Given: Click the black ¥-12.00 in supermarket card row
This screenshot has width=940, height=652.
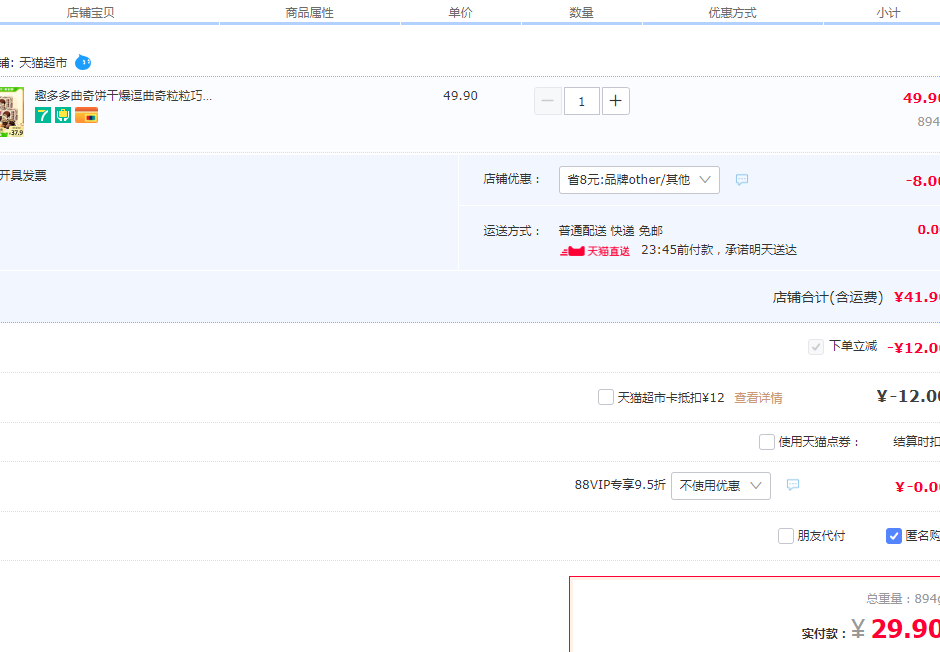Looking at the screenshot, I should click(x=908, y=396).
